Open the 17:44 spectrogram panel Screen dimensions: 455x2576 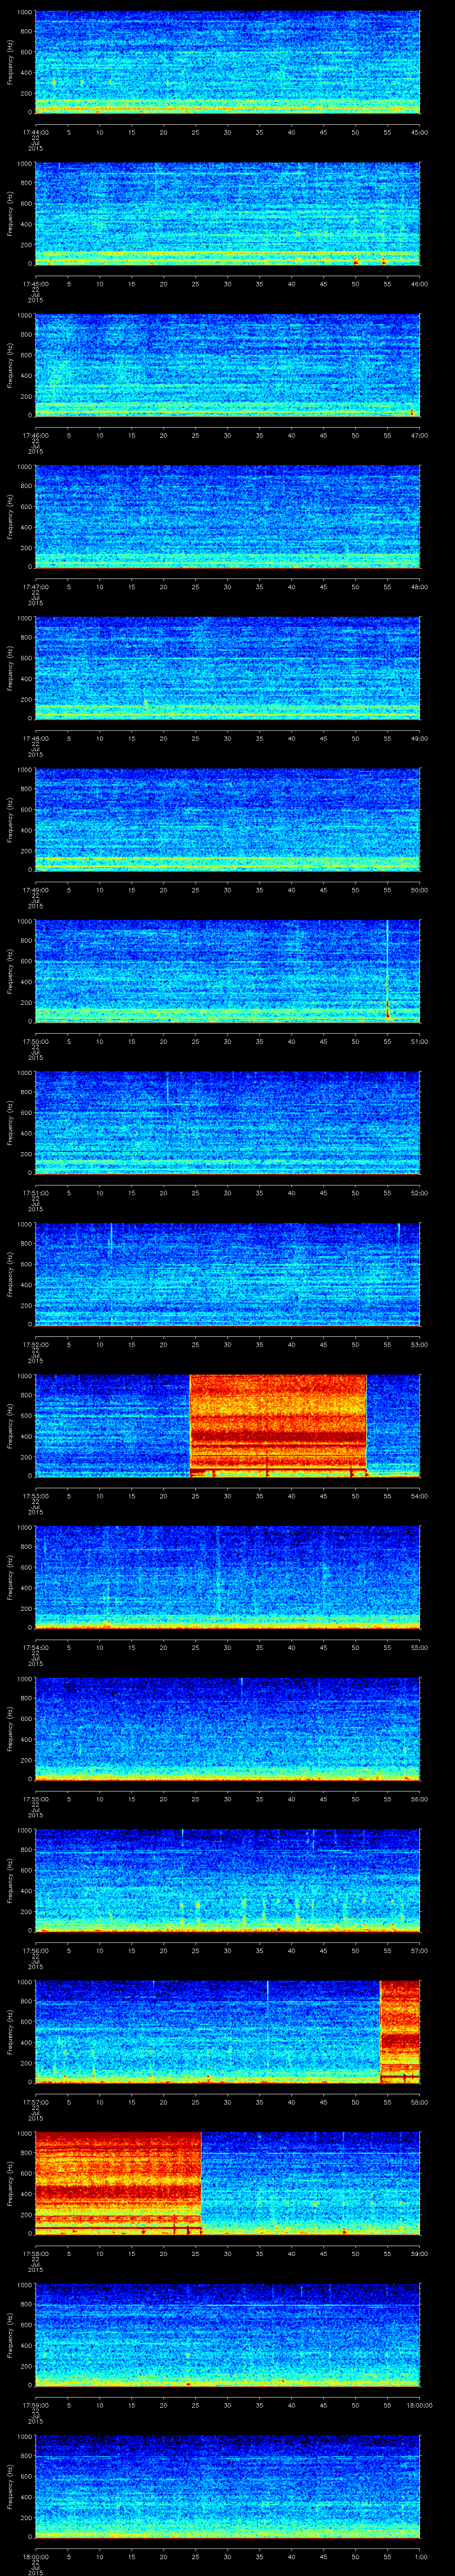227,62
